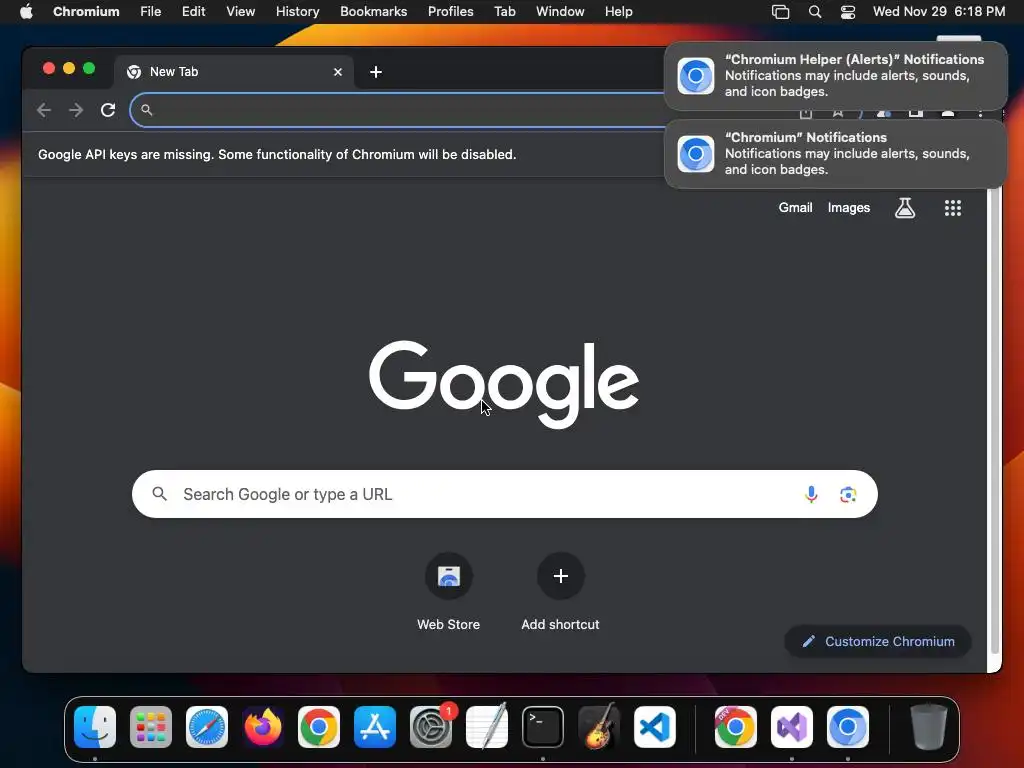Click the date and time in menu bar
Image resolution: width=1024 pixels, height=768 pixels.
[938, 12]
